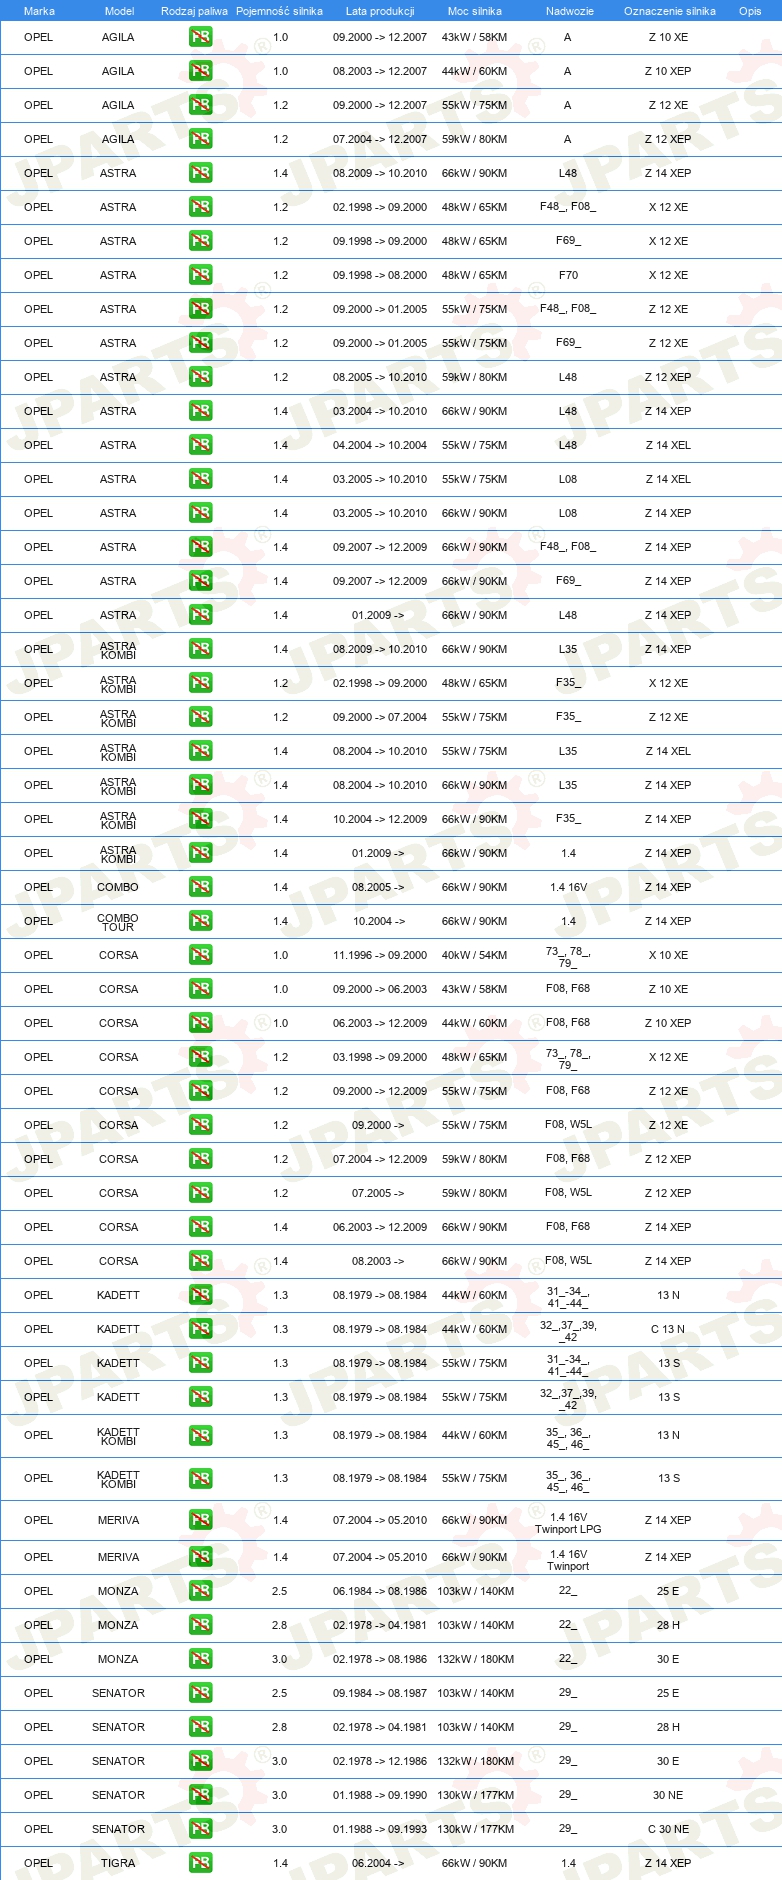
Task: Select the F70 body cell
Action: click(x=568, y=275)
